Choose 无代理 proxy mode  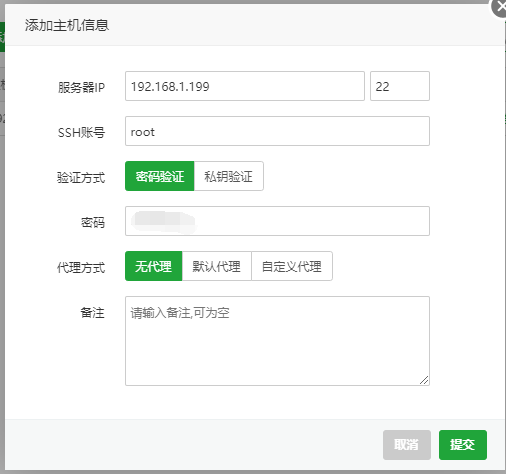point(154,266)
